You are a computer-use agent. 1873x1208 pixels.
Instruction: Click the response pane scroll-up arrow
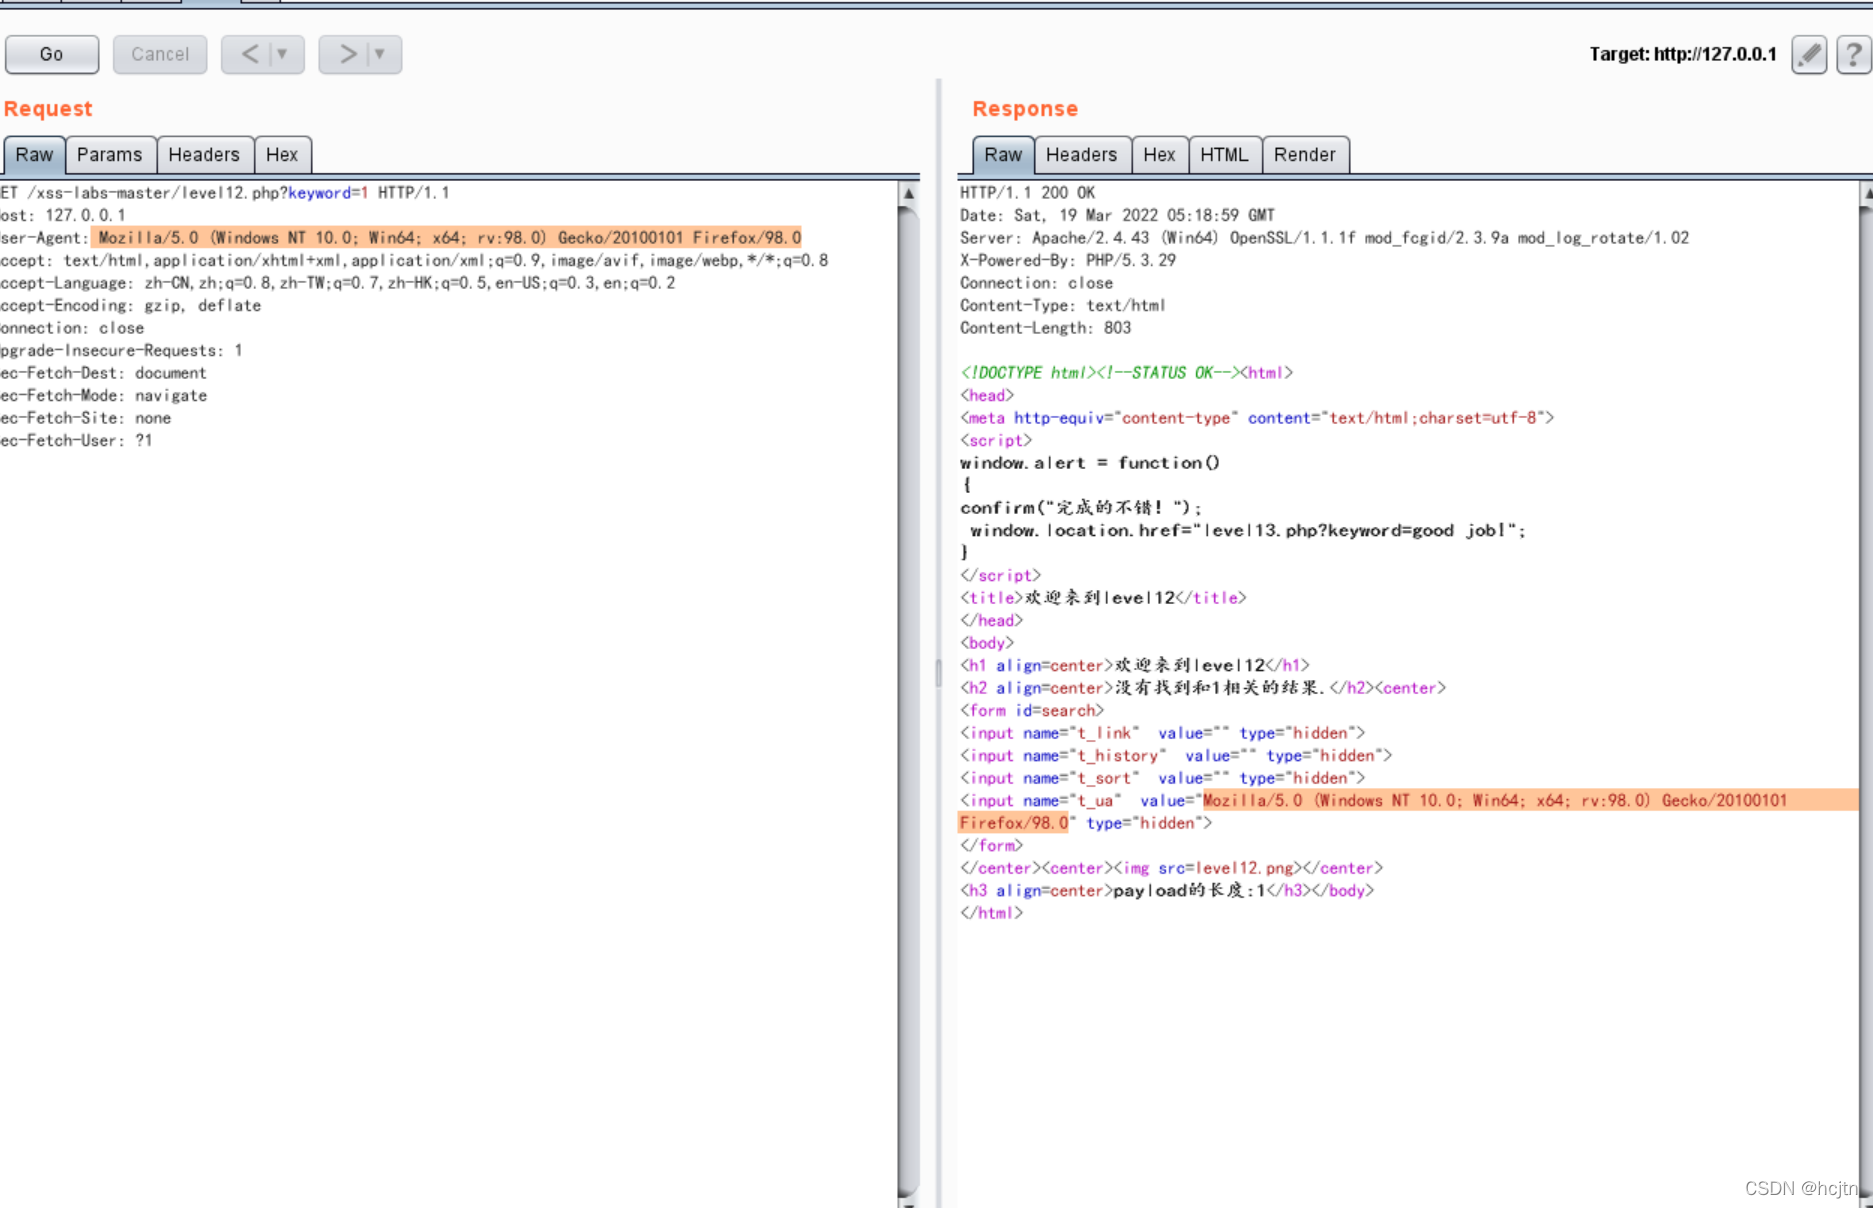1866,194
